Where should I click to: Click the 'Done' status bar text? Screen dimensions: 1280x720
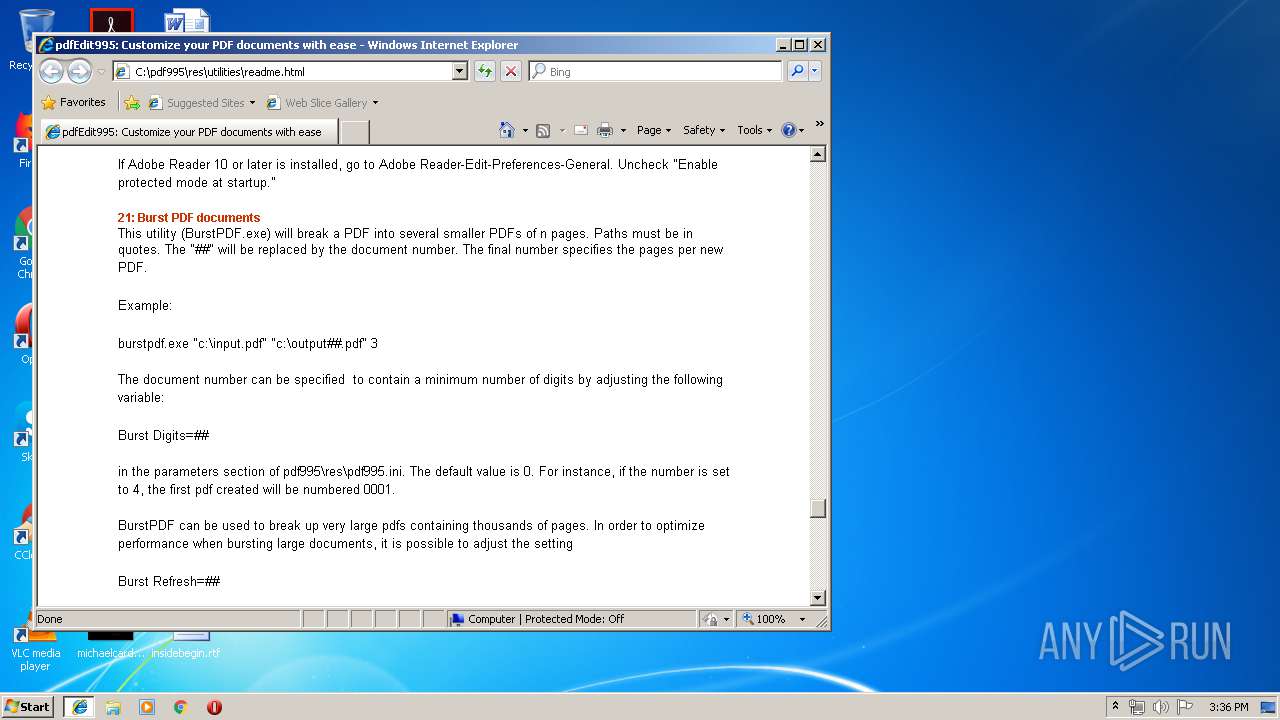coord(50,619)
